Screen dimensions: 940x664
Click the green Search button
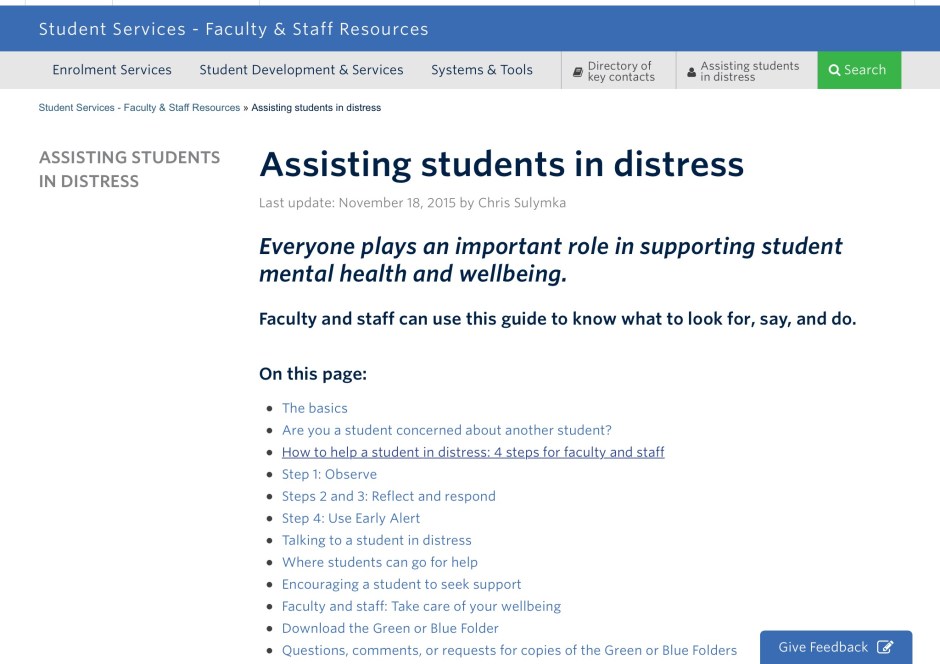tap(858, 70)
